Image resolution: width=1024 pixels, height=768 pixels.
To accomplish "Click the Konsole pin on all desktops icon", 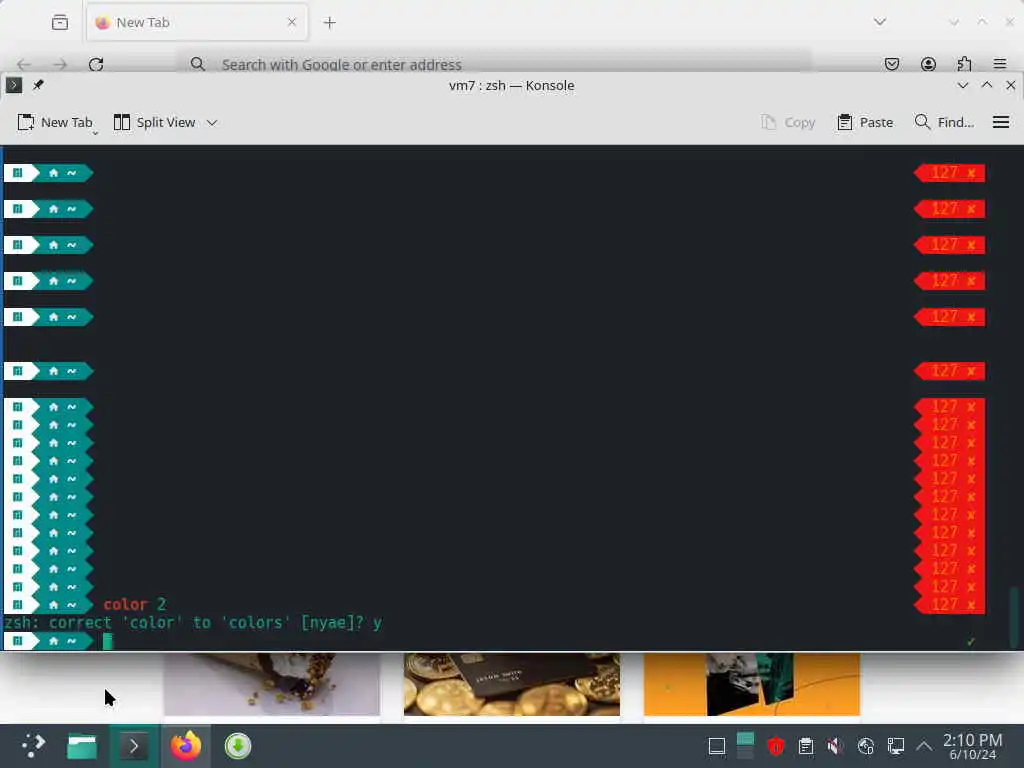I will (x=39, y=85).
